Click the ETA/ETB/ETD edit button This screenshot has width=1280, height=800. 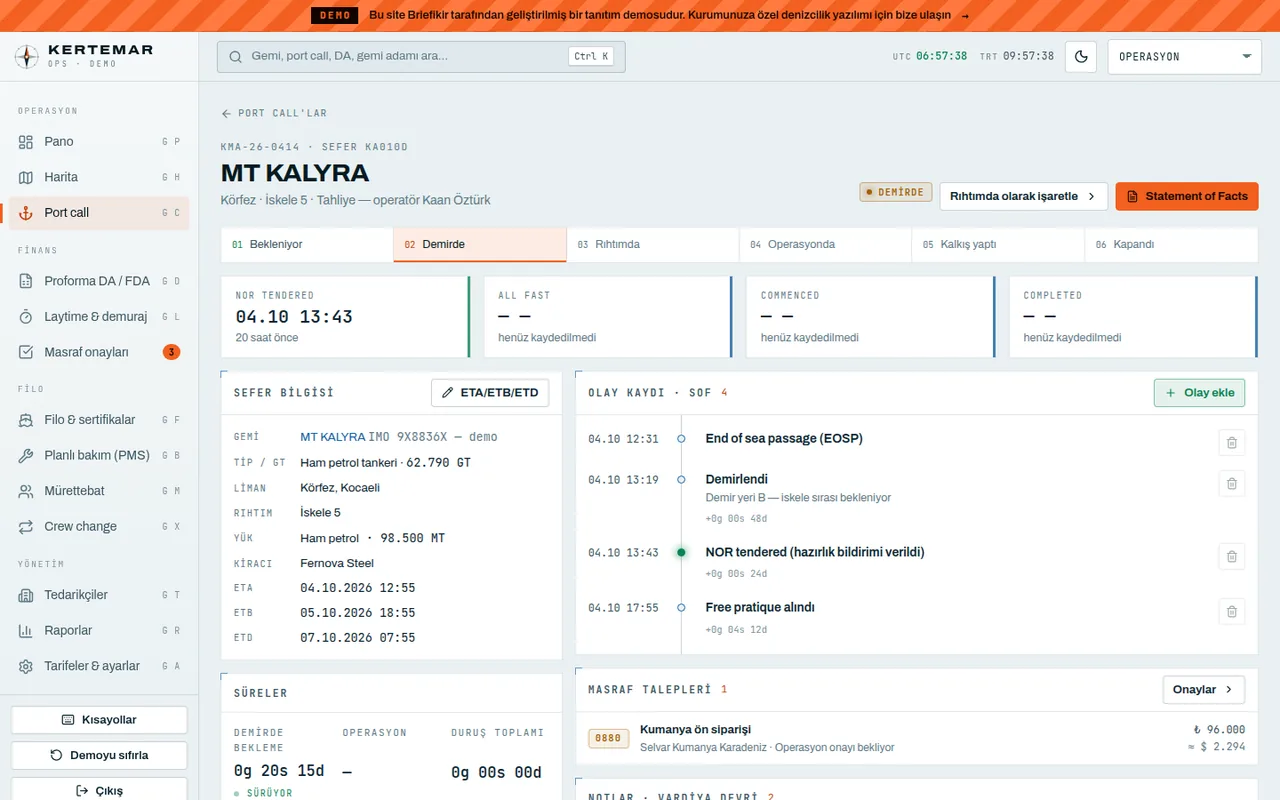(x=490, y=393)
